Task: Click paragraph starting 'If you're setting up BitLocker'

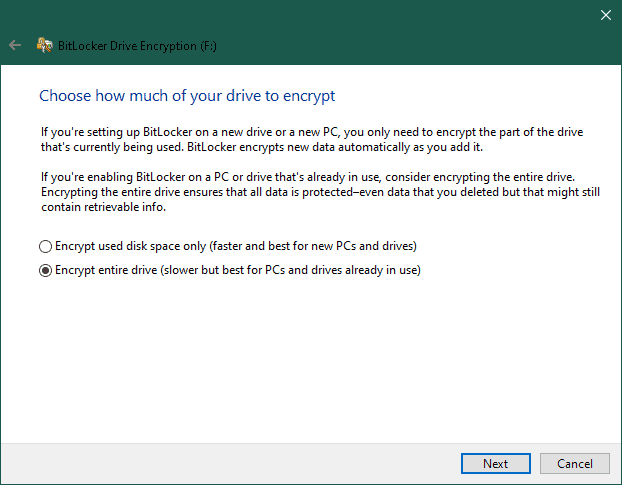Action: click(x=312, y=140)
